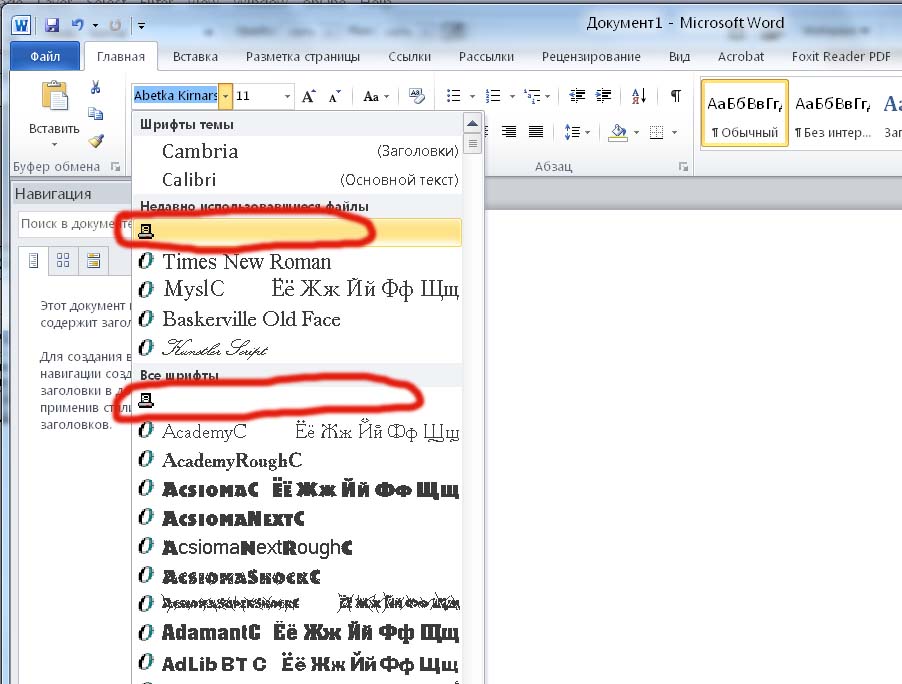Apply the Без интервала style

[x=833, y=113]
